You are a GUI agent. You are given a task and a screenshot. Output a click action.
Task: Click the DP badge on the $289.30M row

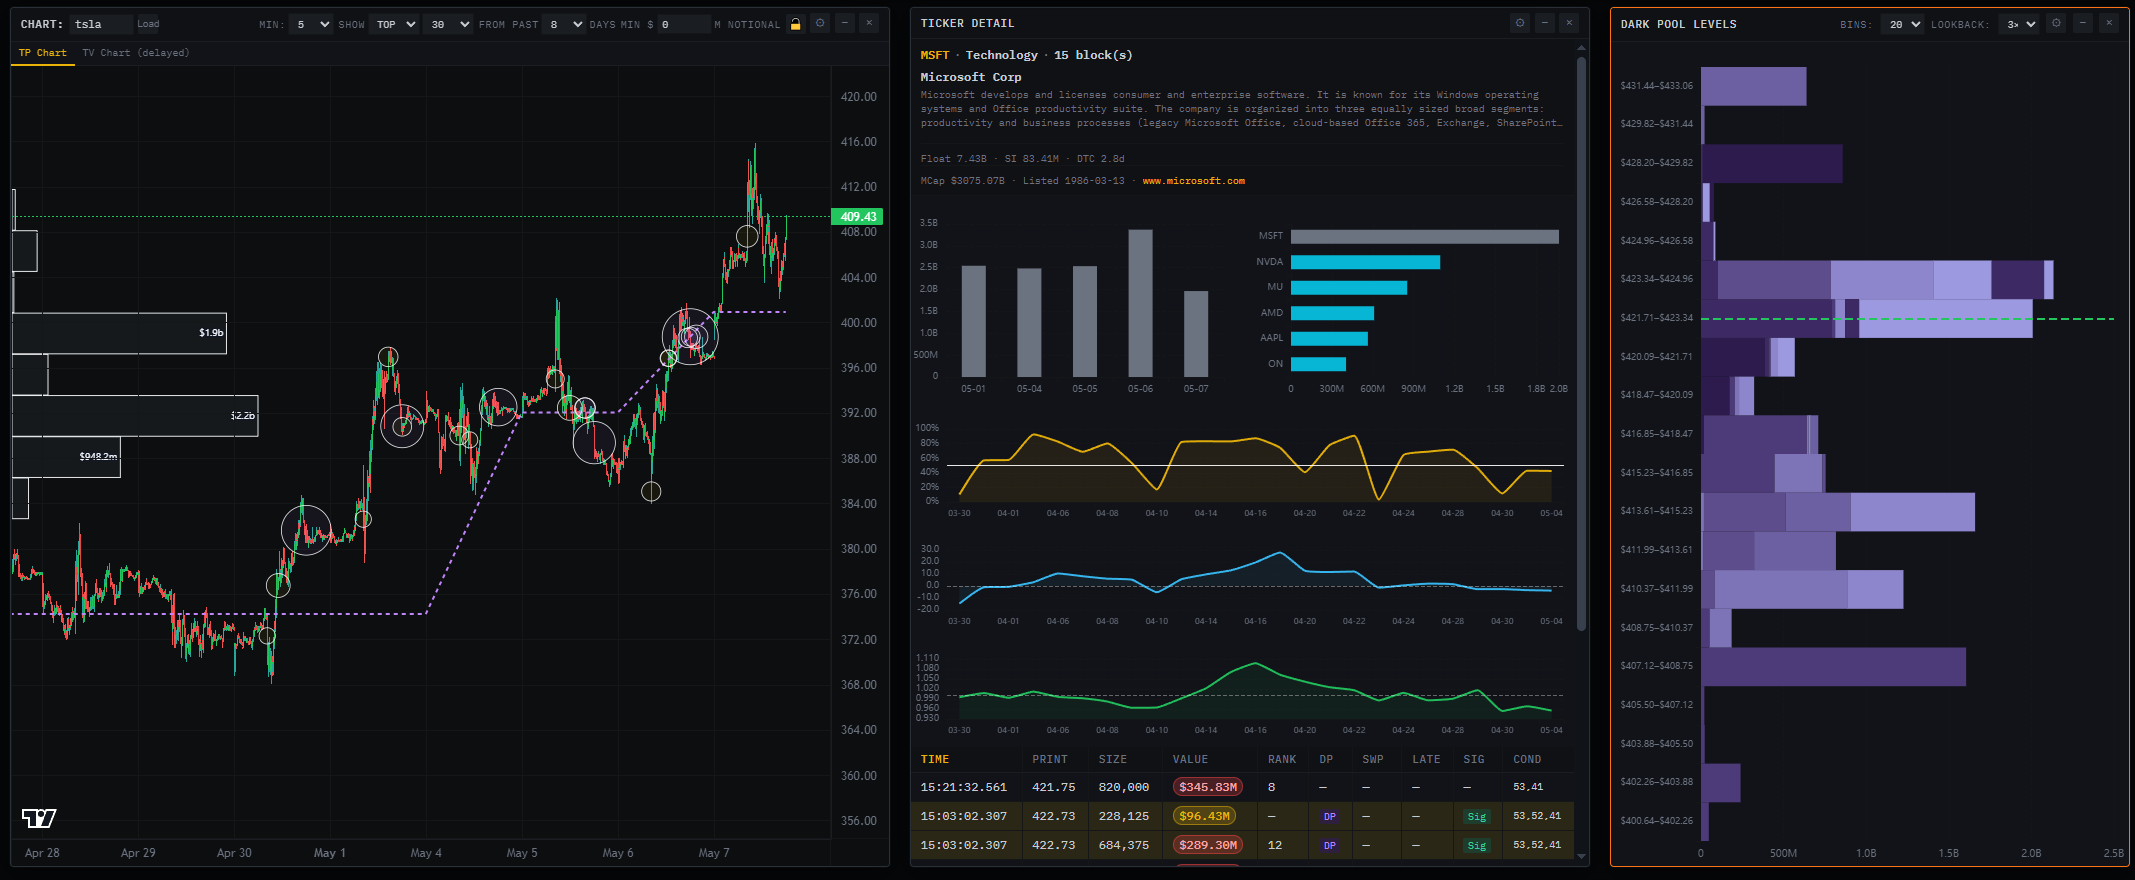point(1329,846)
